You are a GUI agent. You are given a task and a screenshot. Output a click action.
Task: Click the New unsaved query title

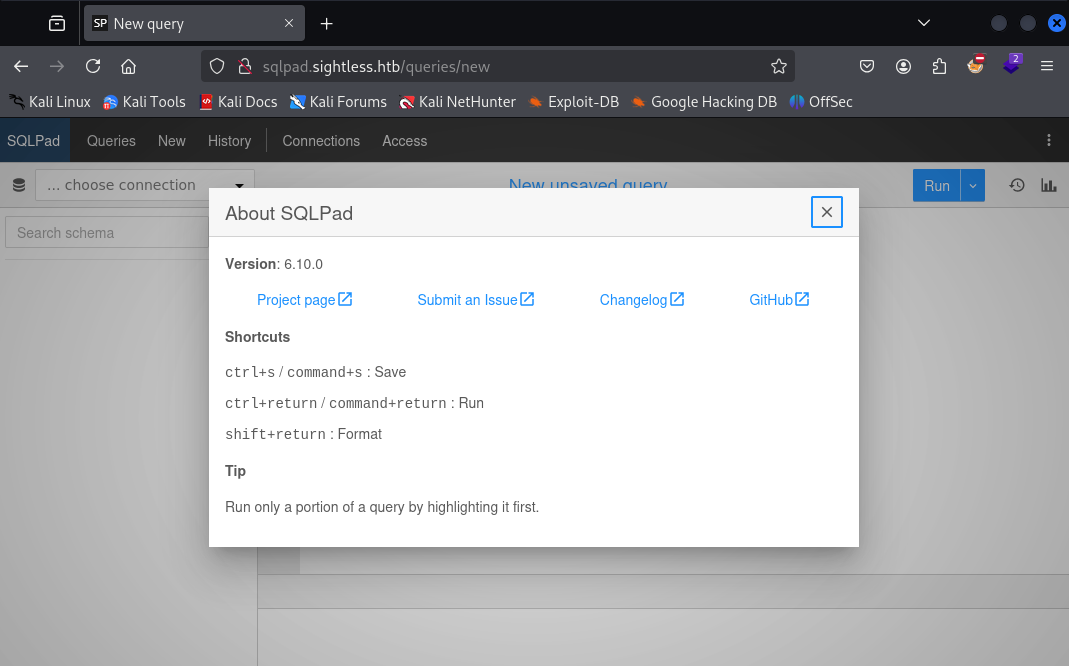point(588,183)
